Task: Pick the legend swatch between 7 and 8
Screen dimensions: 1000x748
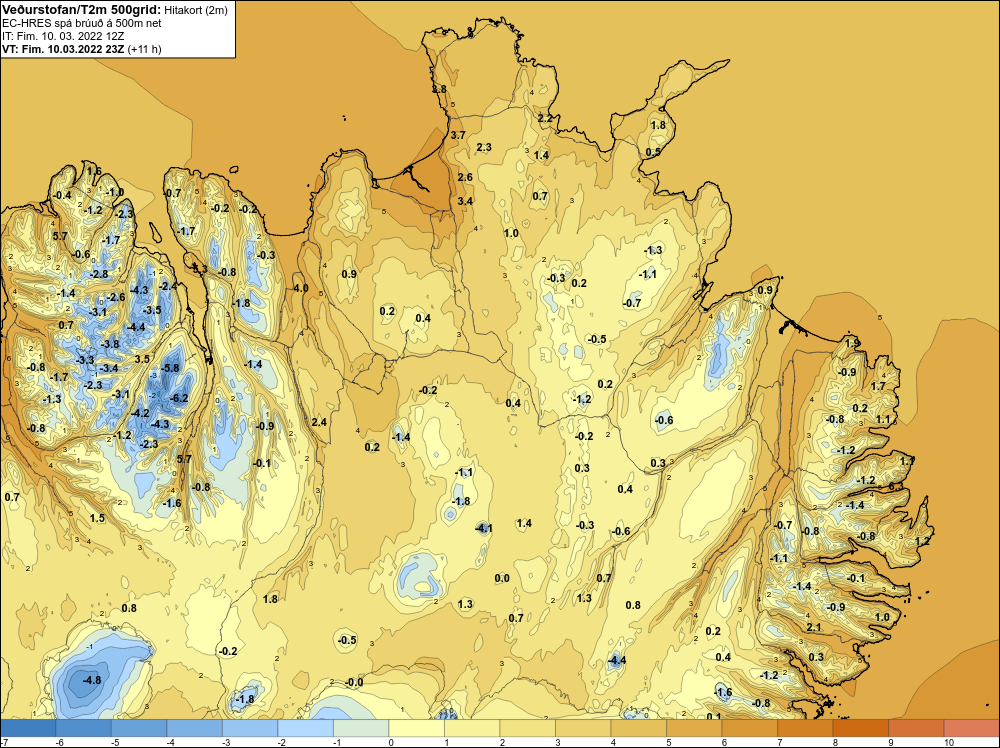Action: pos(805,728)
